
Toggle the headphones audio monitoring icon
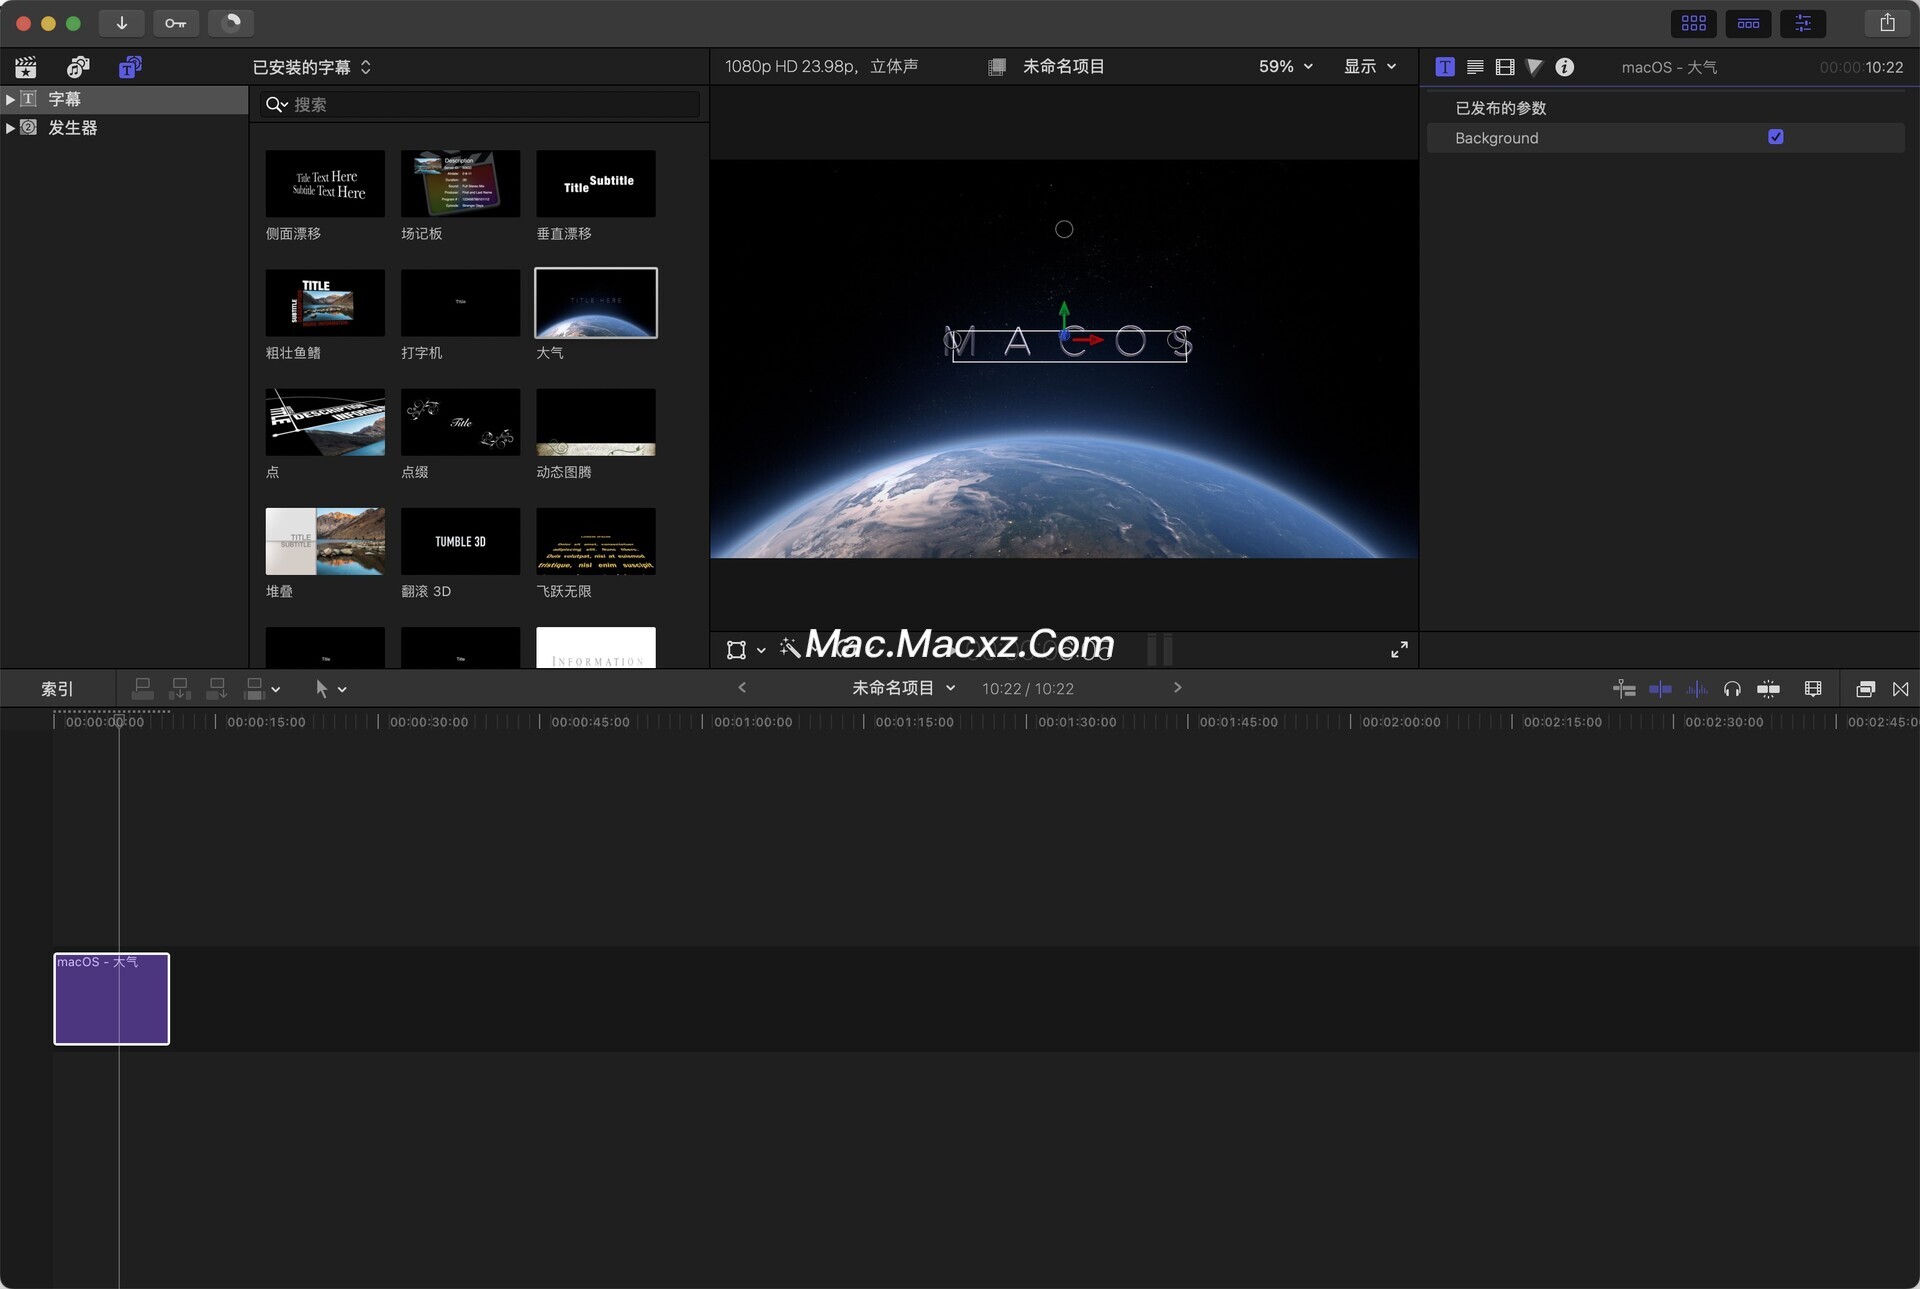1732,689
